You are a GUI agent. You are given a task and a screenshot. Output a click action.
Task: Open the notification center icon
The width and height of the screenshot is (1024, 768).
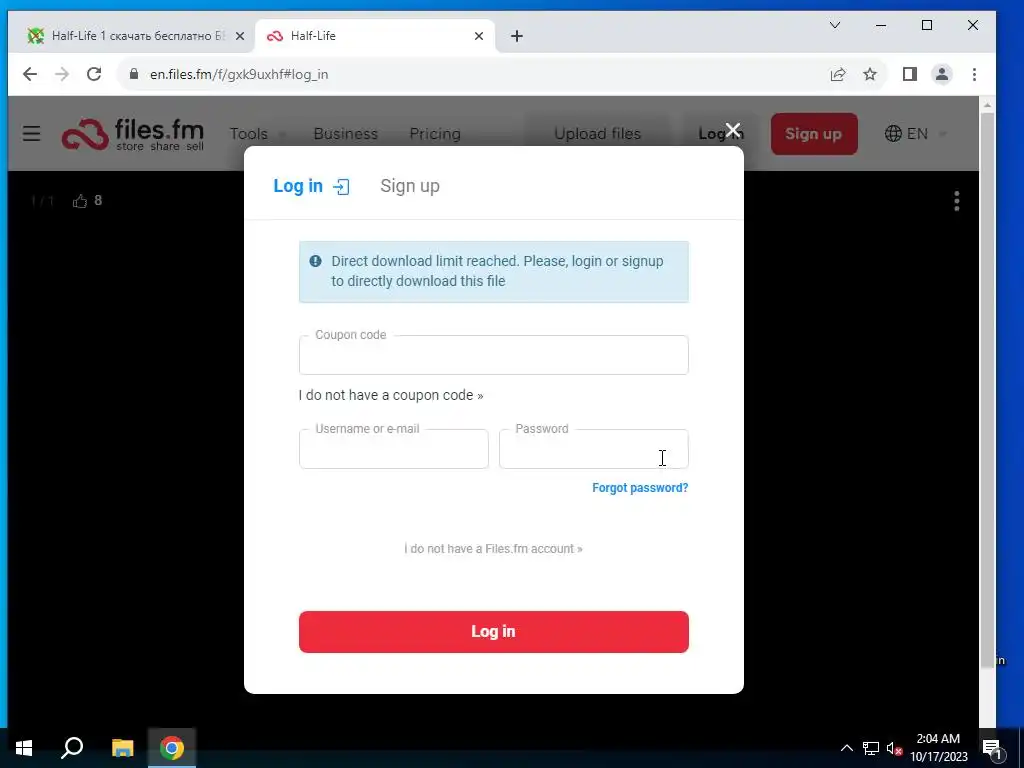(991, 748)
